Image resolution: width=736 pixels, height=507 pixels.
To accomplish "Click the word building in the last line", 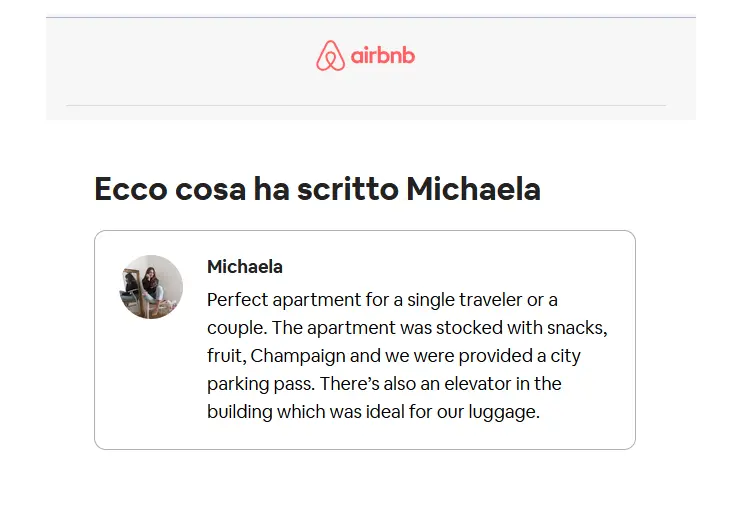I will [x=240, y=413].
